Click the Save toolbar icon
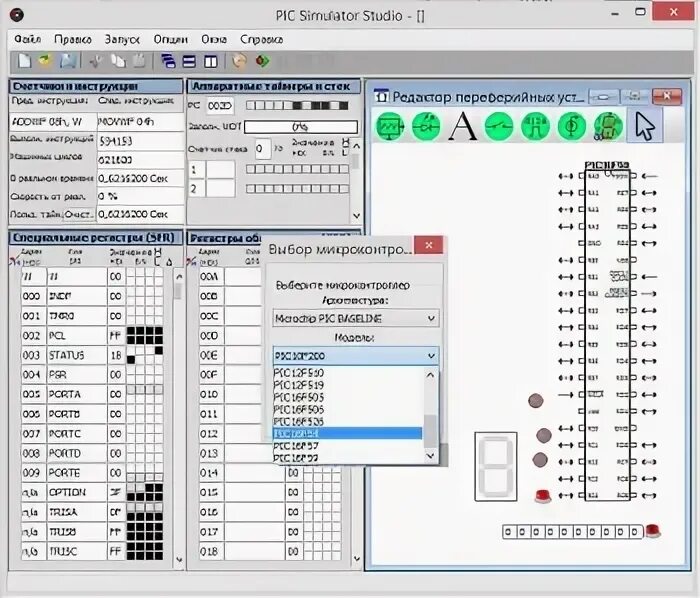Viewport: 700px width, 598px height. 68,61
